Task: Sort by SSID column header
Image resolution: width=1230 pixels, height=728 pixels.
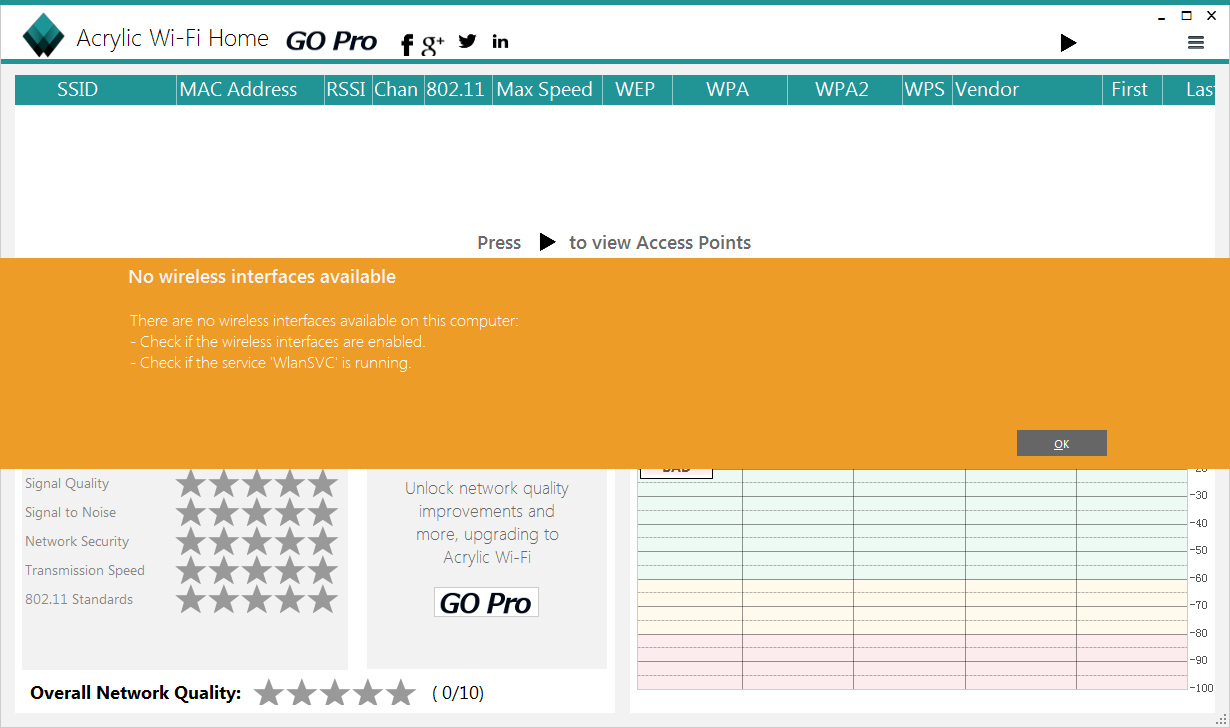Action: coord(77,90)
